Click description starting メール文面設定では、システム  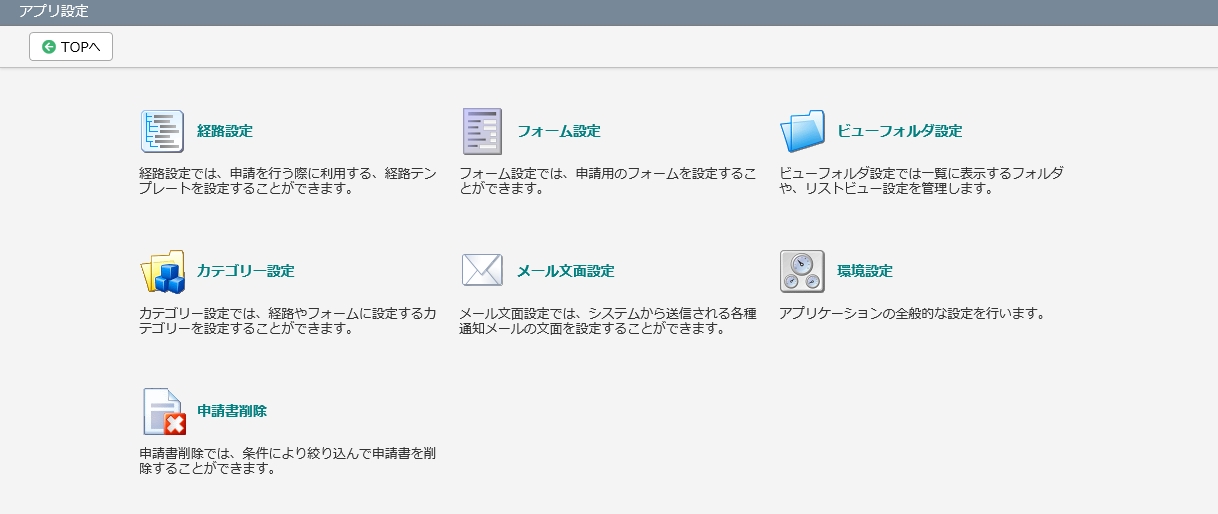608,321
